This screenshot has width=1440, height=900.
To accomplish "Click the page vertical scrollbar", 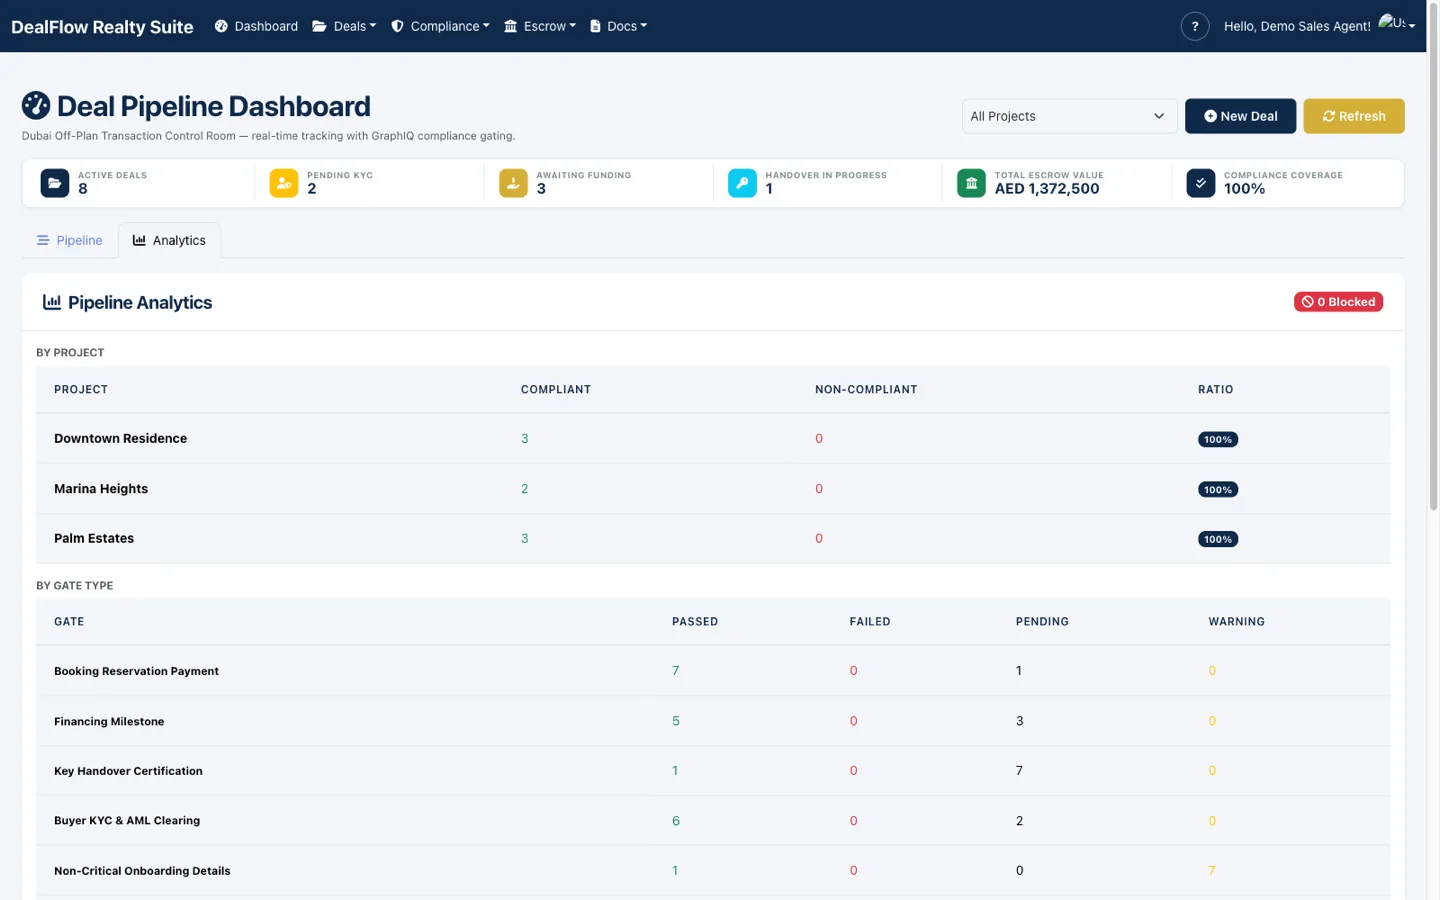I will pyautogui.click(x=1433, y=256).
